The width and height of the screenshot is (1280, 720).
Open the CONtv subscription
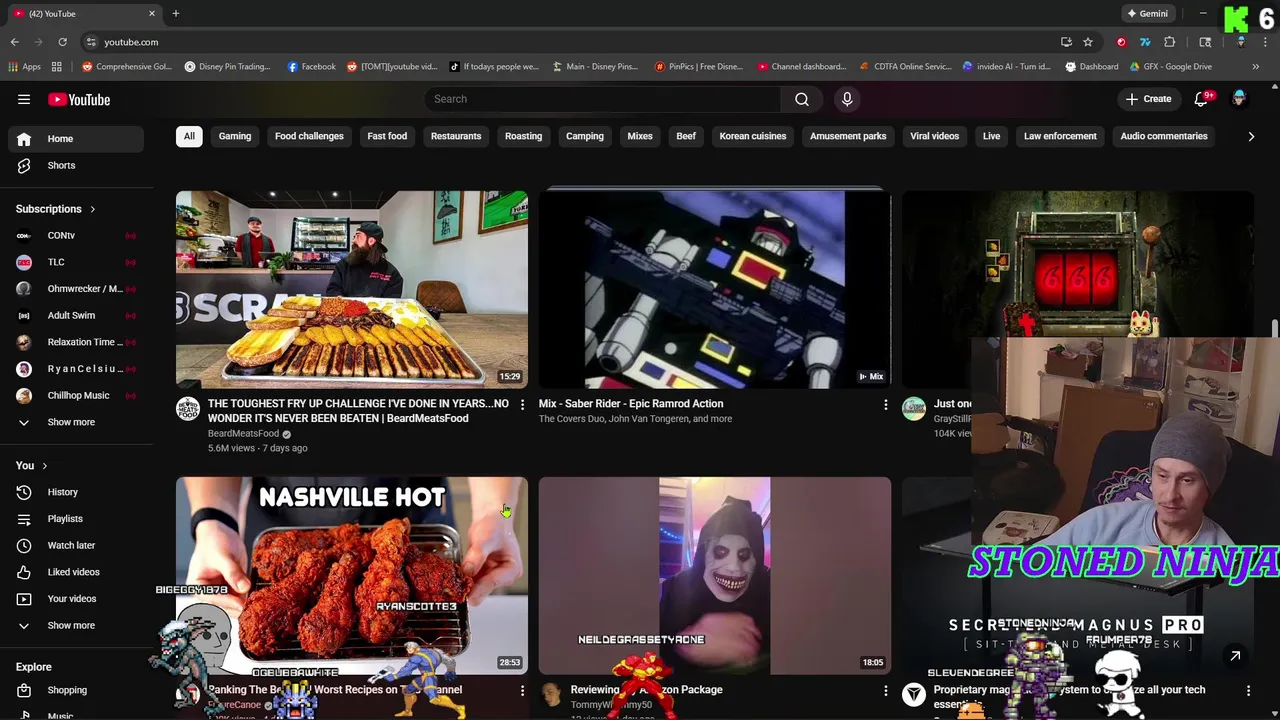coord(76,235)
